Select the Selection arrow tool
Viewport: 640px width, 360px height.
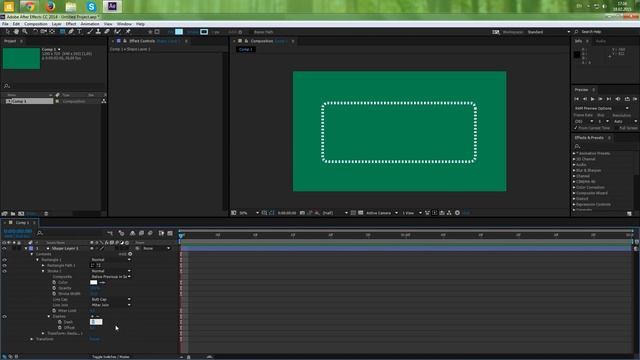[x=7, y=31]
